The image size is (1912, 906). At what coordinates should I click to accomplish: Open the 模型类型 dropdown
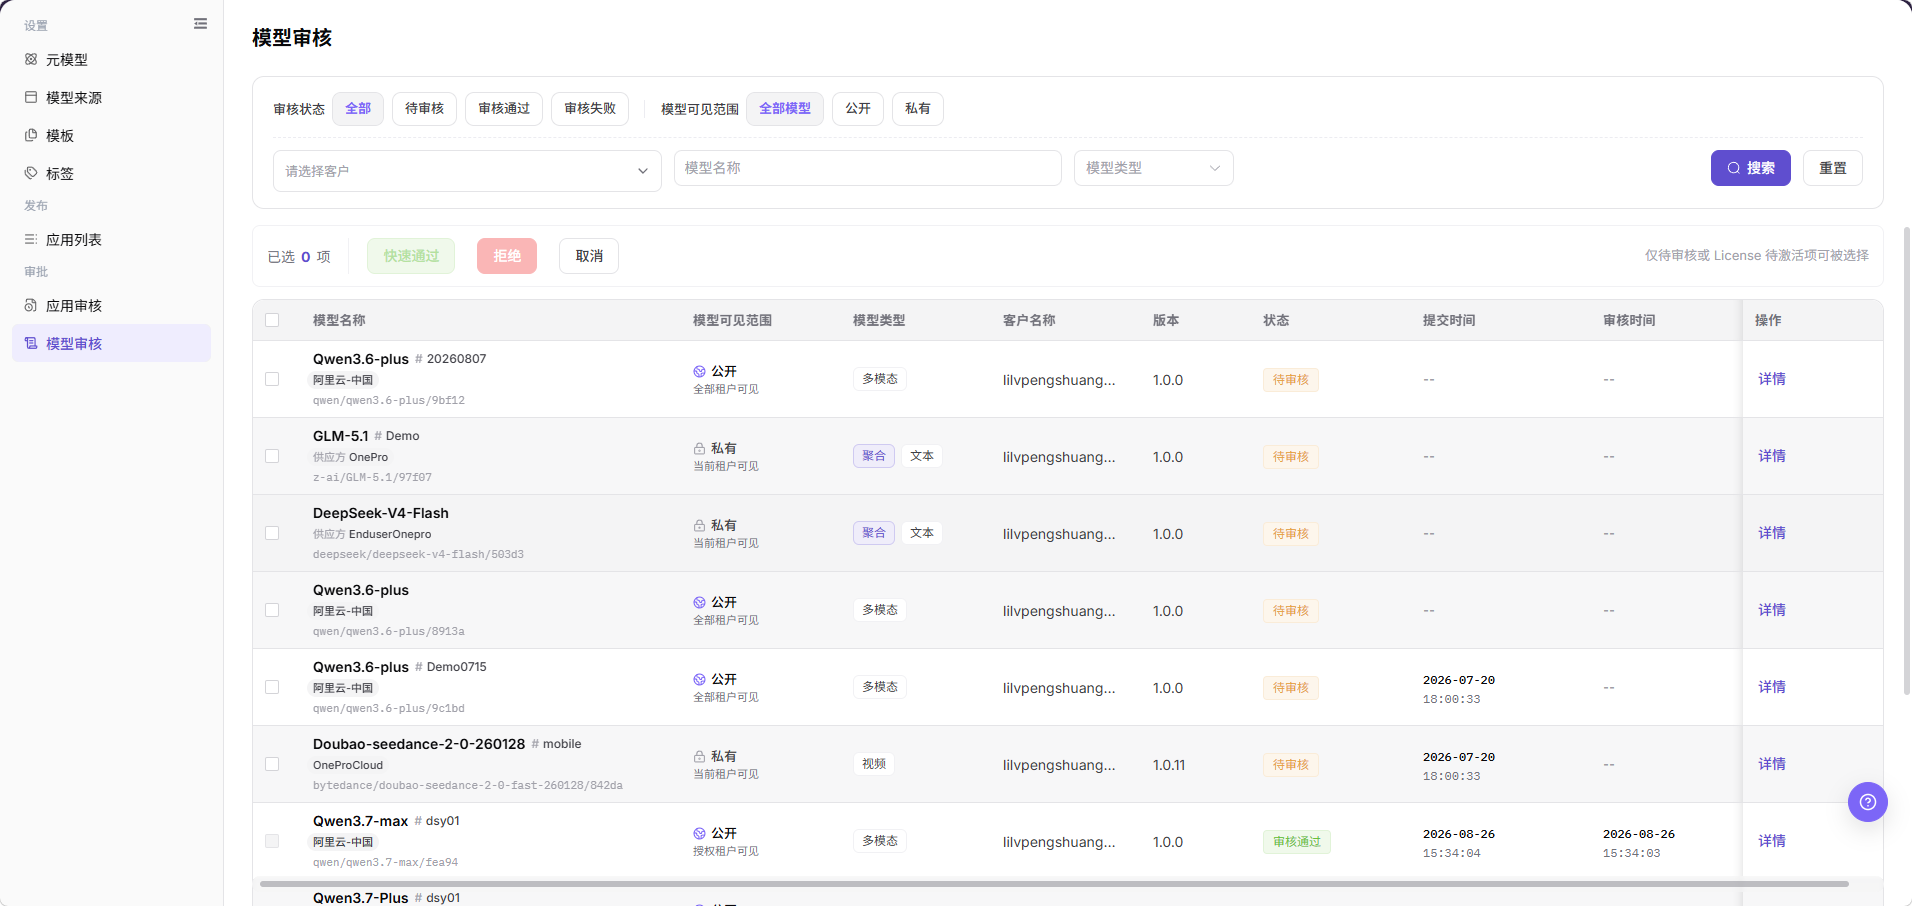[1153, 168]
